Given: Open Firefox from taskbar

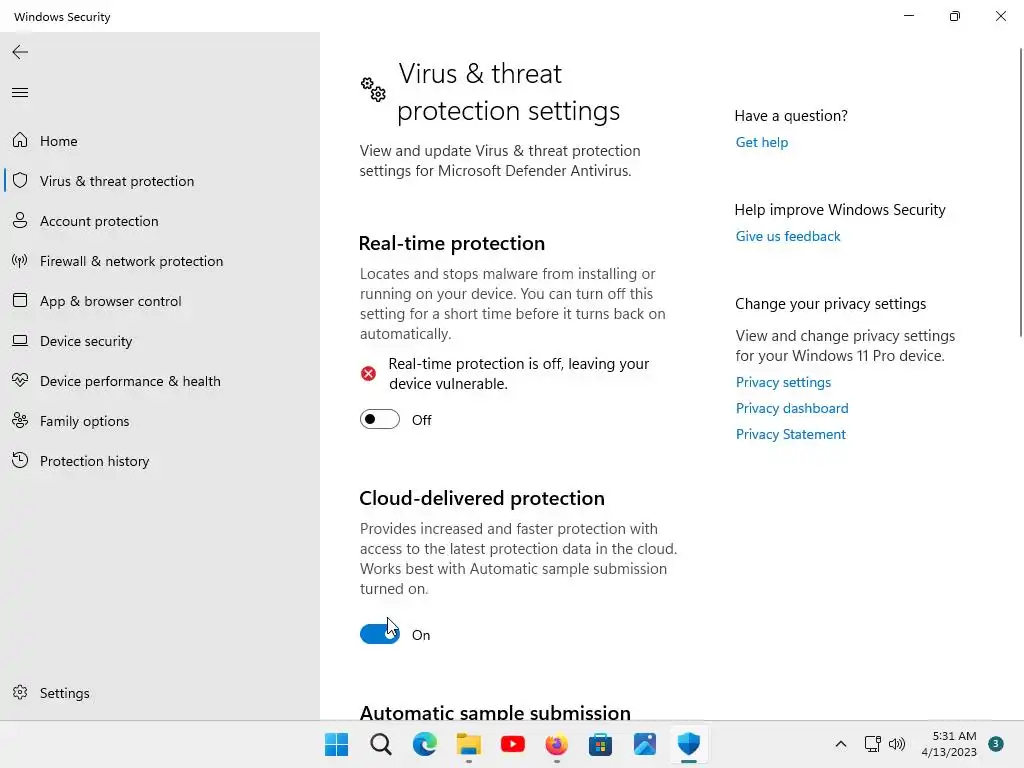Looking at the screenshot, I should [556, 744].
